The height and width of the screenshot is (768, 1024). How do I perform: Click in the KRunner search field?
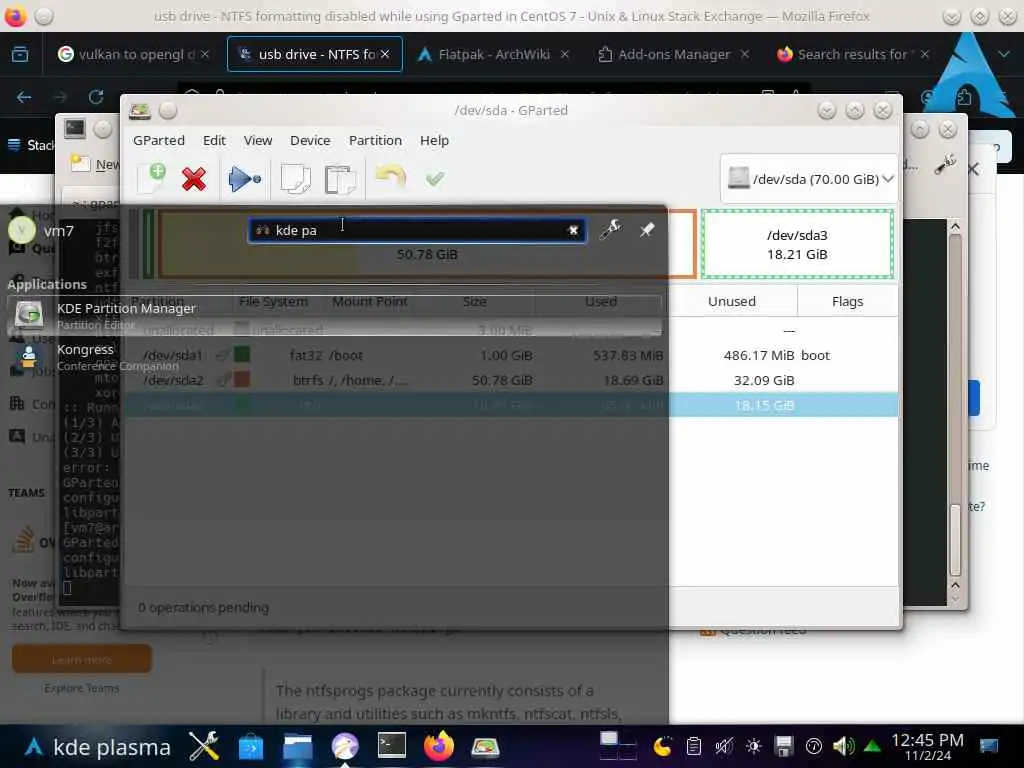pyautogui.click(x=418, y=230)
